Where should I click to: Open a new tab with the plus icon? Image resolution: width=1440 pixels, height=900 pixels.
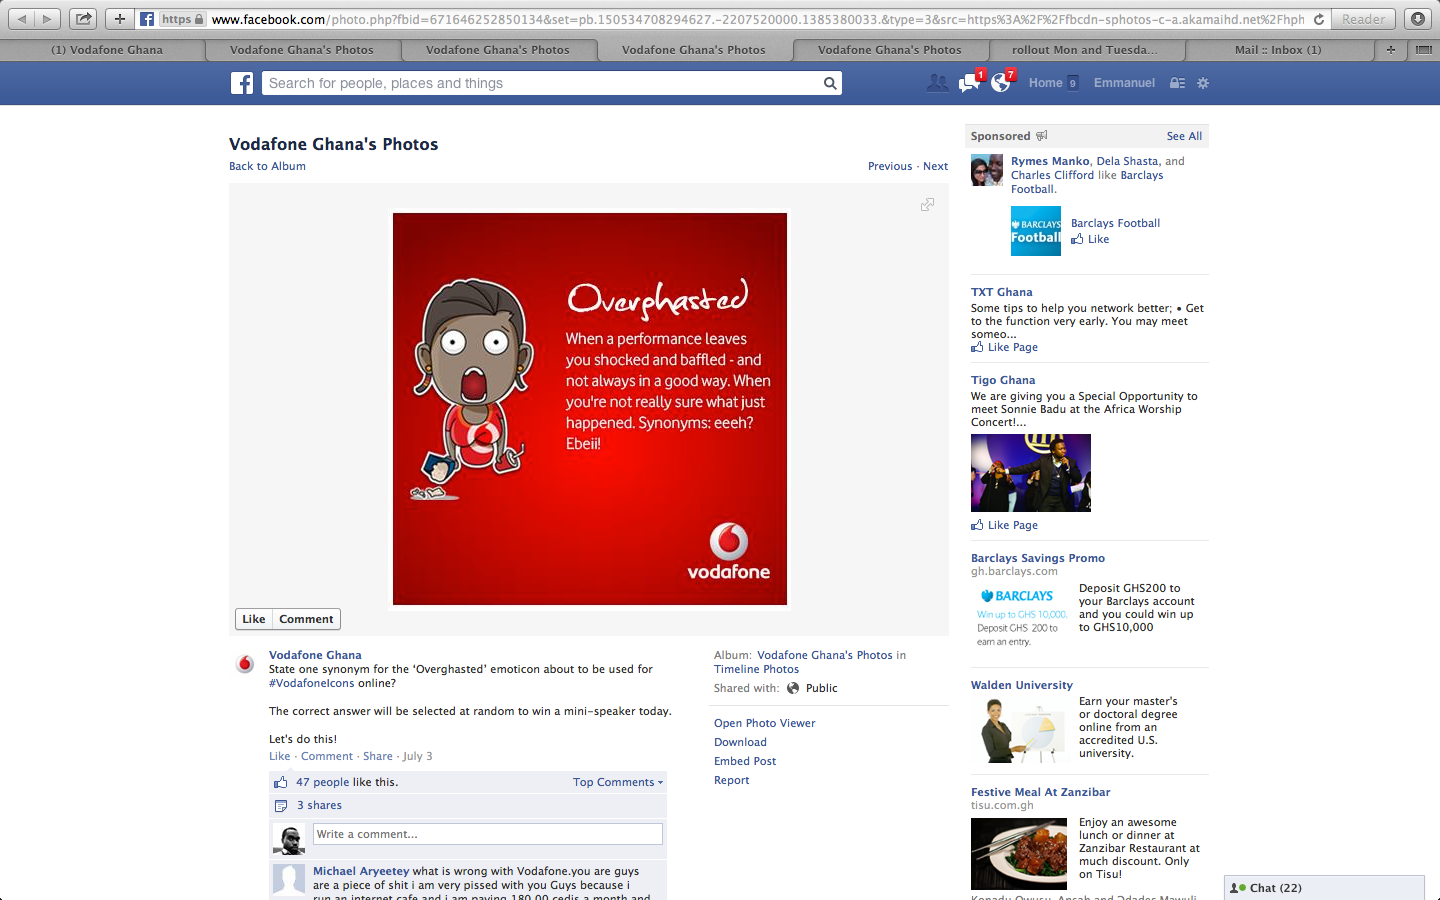(1391, 49)
